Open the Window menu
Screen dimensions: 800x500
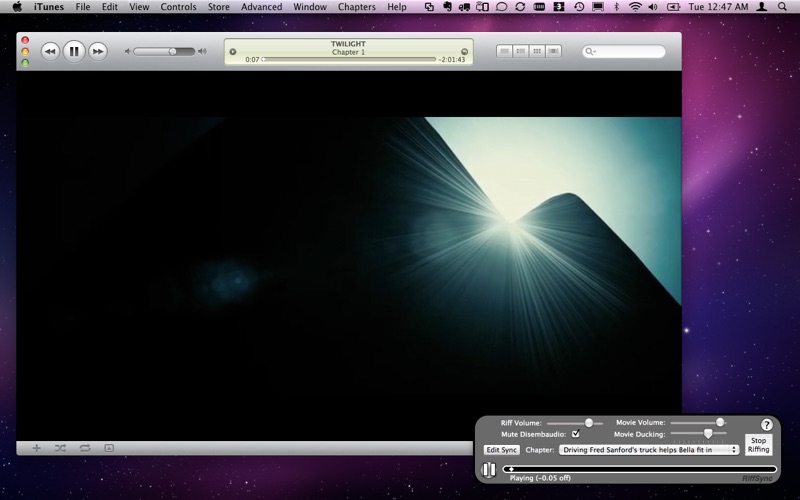310,7
